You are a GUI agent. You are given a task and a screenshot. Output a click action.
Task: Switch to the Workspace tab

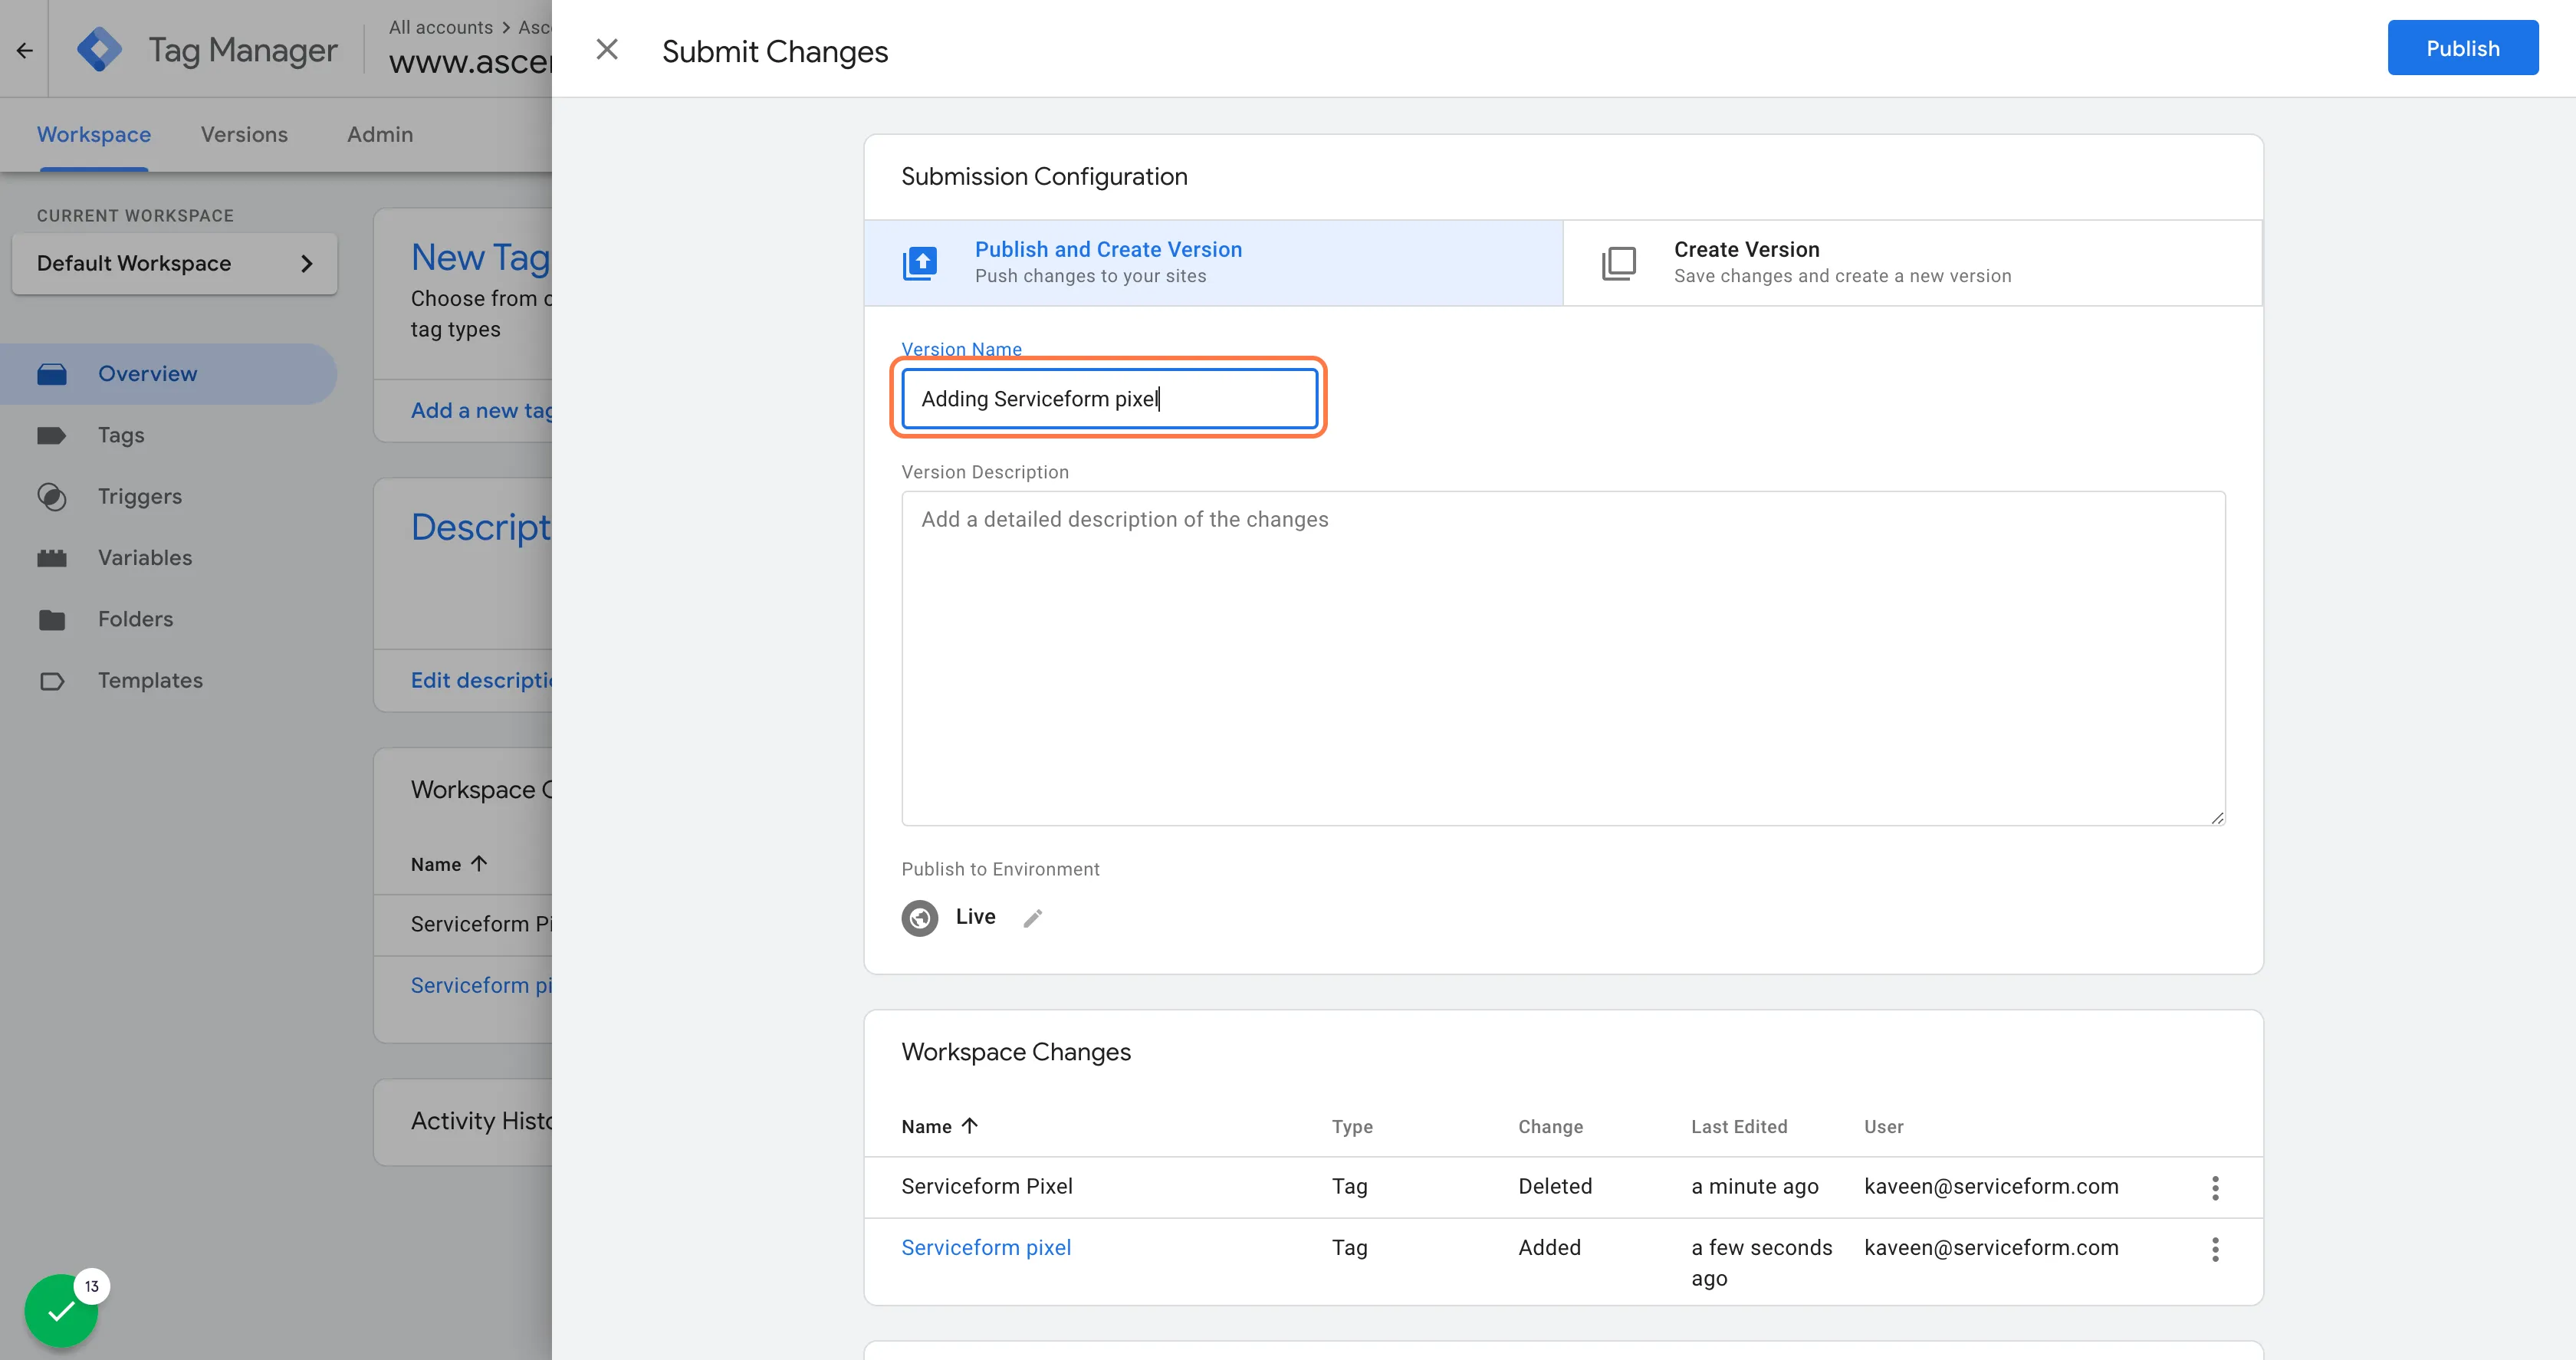tap(94, 134)
